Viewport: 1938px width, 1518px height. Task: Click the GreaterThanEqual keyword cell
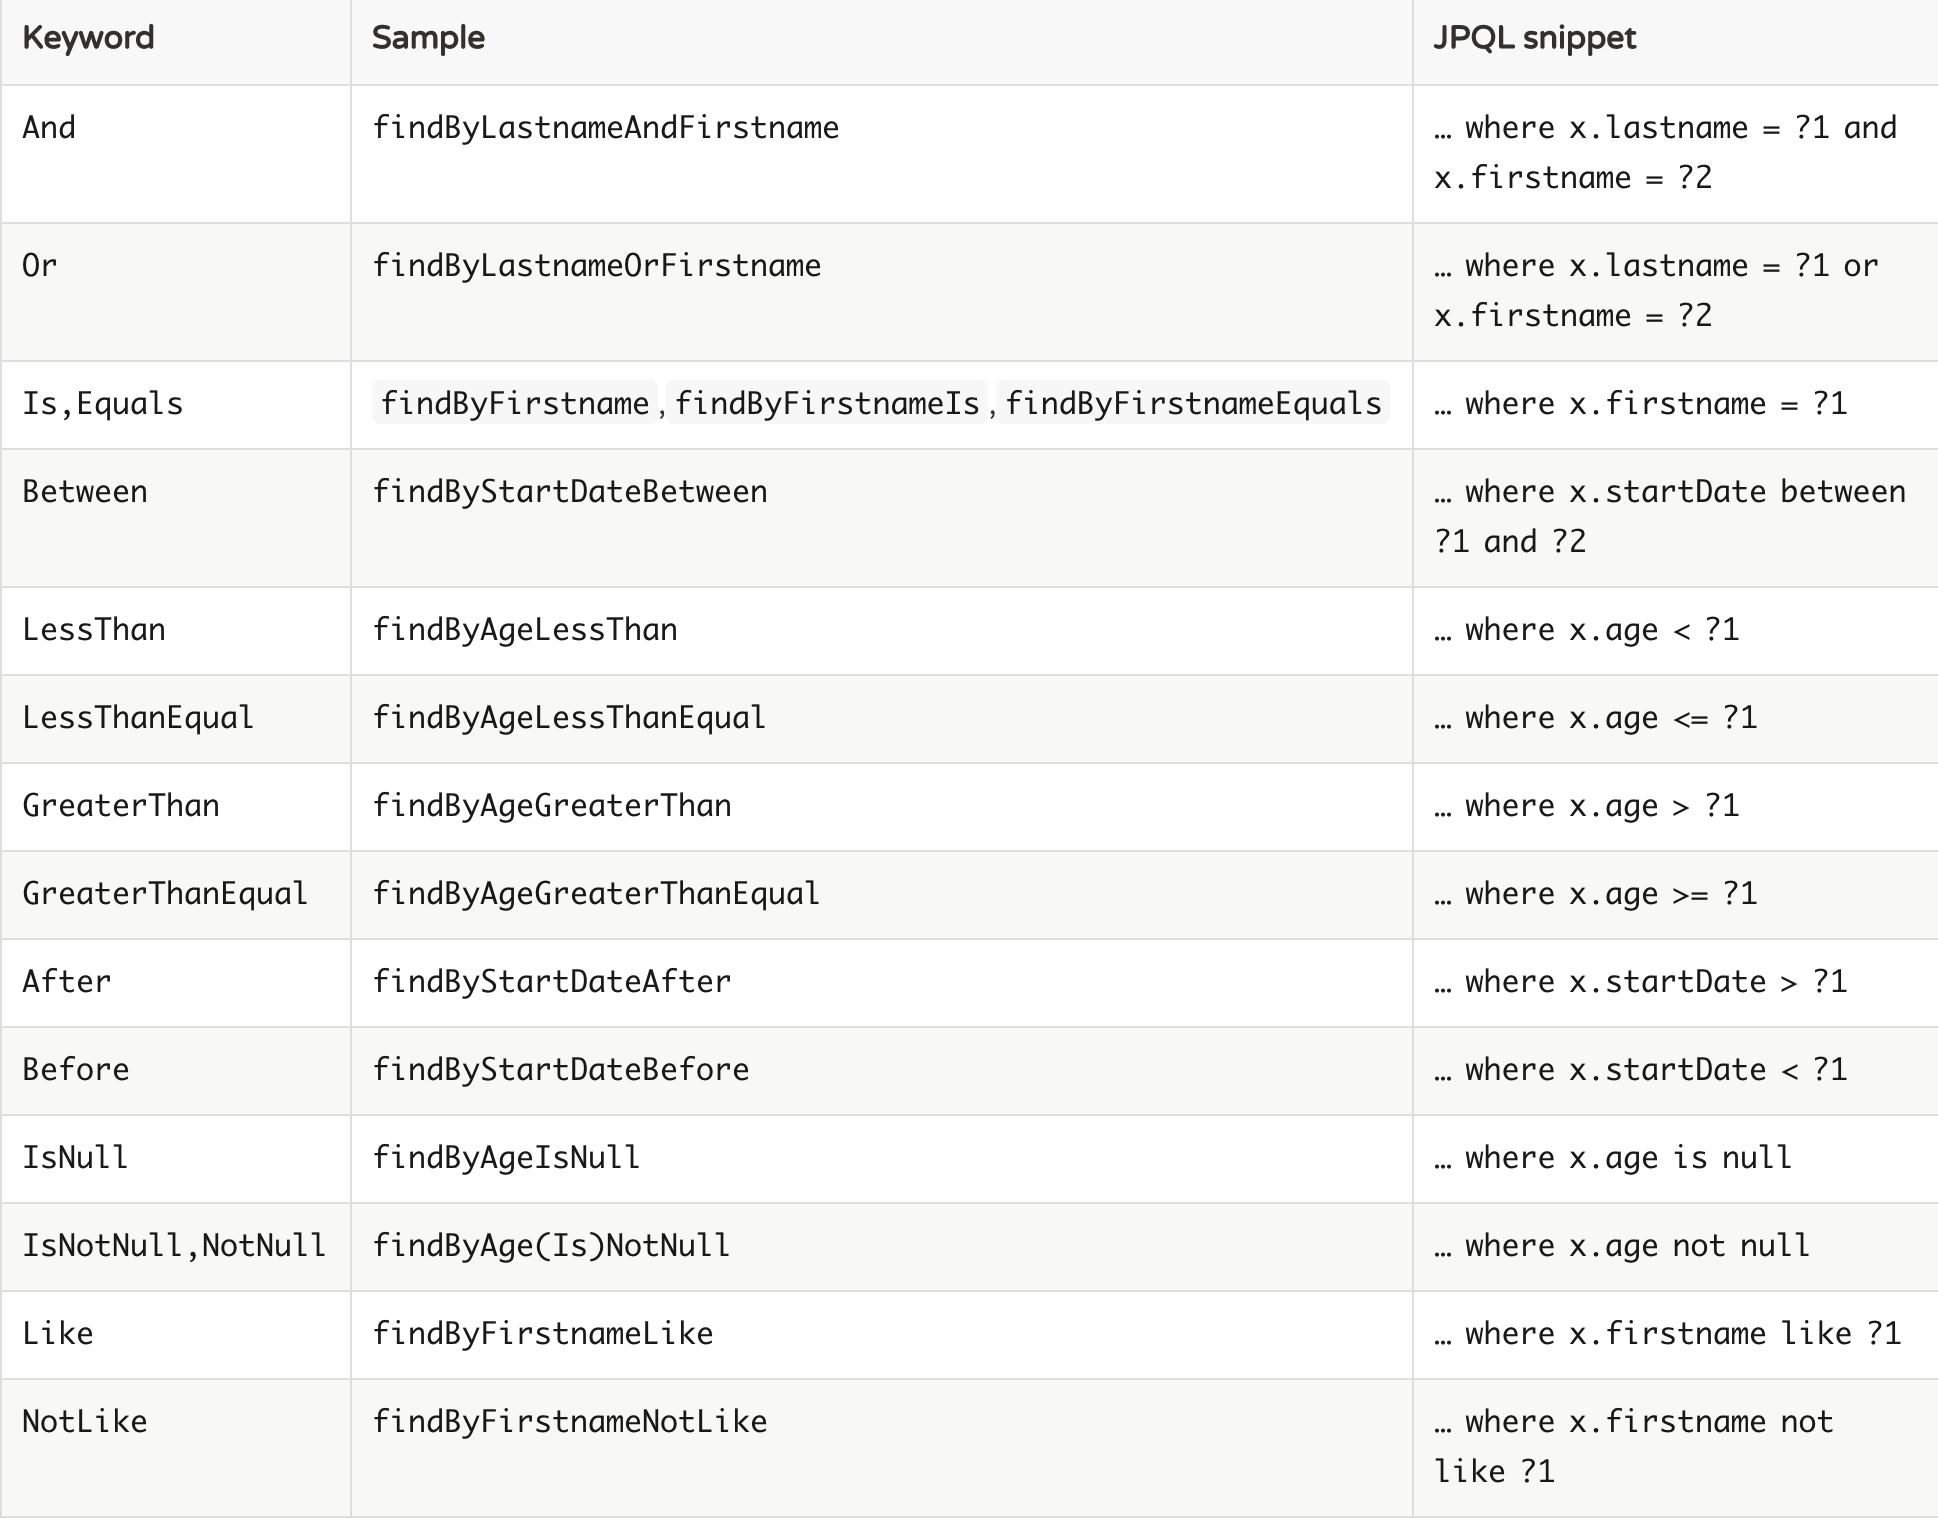(x=165, y=894)
